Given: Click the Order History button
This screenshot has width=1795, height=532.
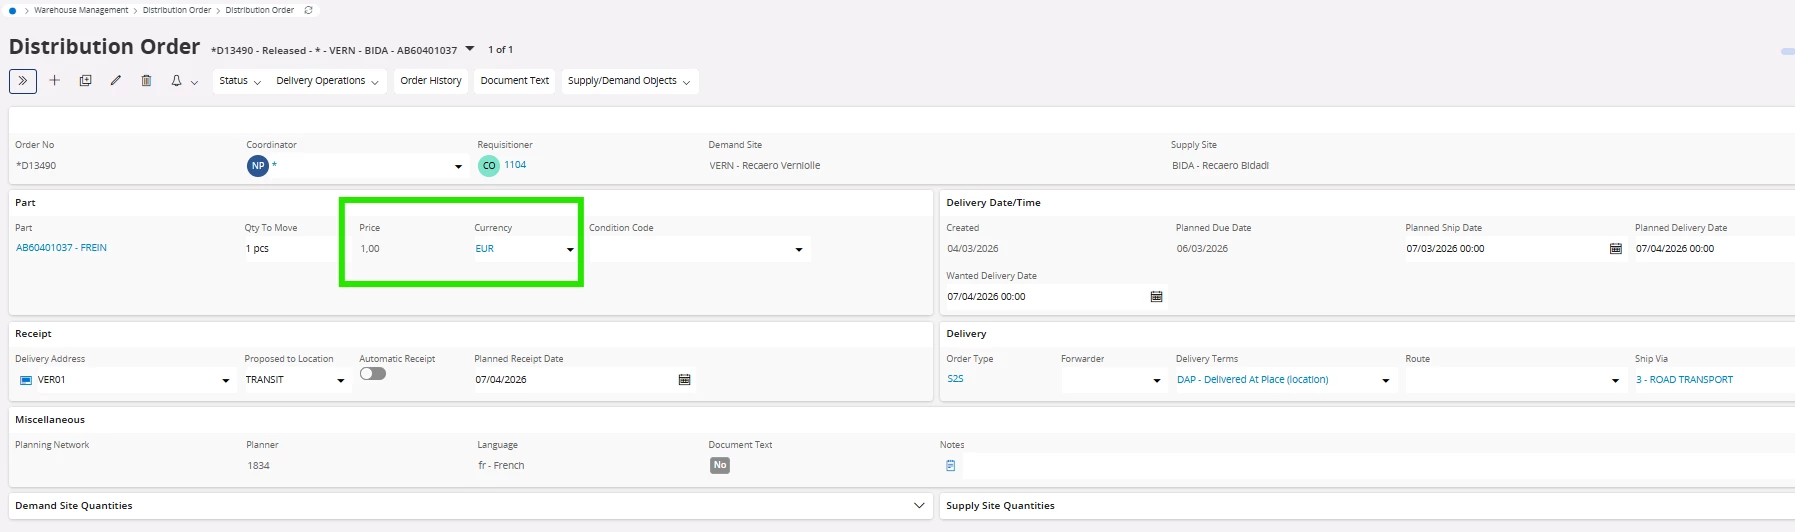Looking at the screenshot, I should point(431,81).
